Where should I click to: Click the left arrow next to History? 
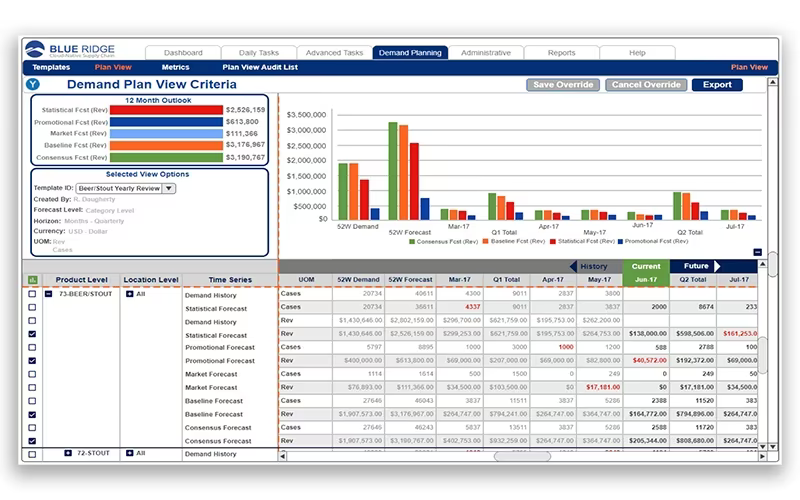click(x=573, y=266)
